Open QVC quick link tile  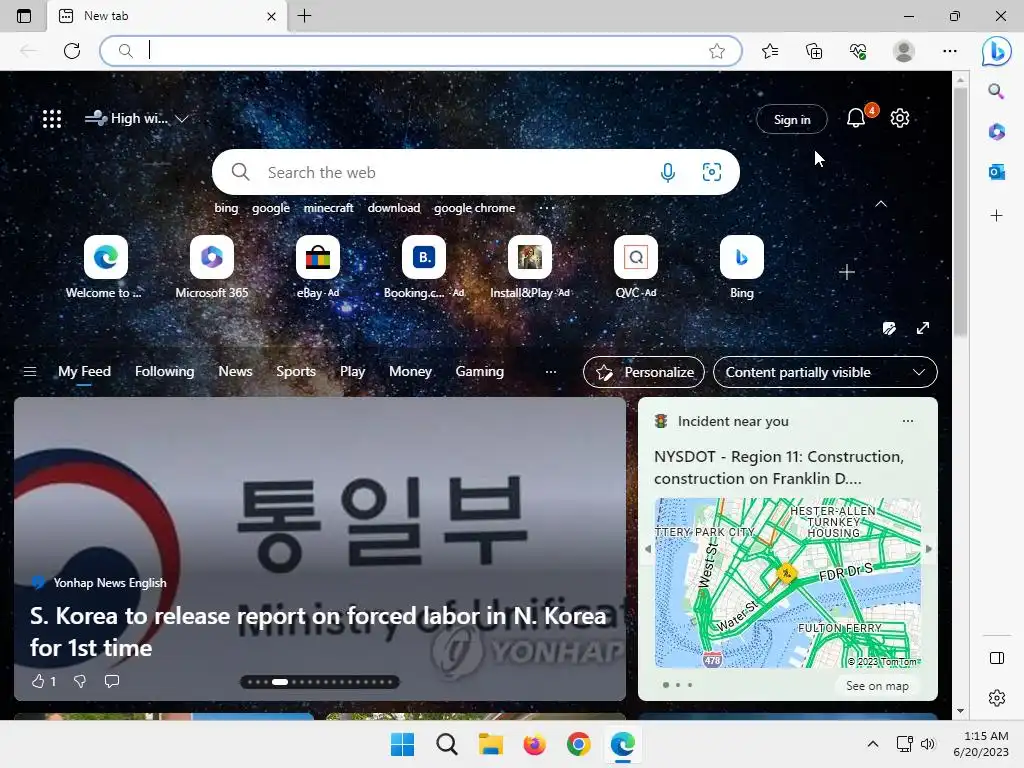point(635,257)
